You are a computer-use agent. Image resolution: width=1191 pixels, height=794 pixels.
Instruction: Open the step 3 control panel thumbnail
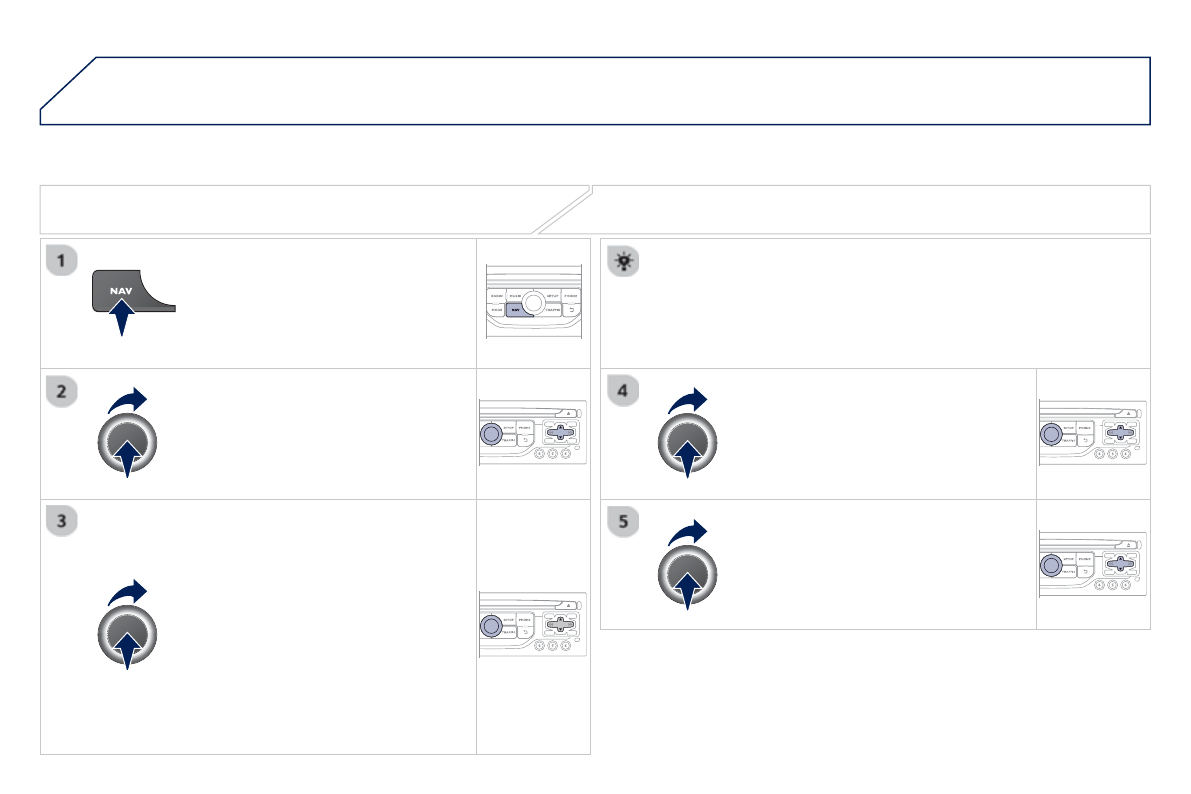pos(532,626)
